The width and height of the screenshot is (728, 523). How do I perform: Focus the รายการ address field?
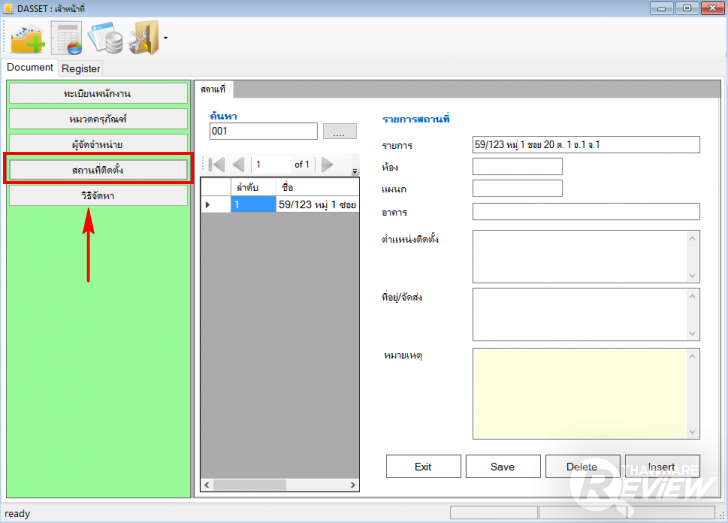click(586, 144)
